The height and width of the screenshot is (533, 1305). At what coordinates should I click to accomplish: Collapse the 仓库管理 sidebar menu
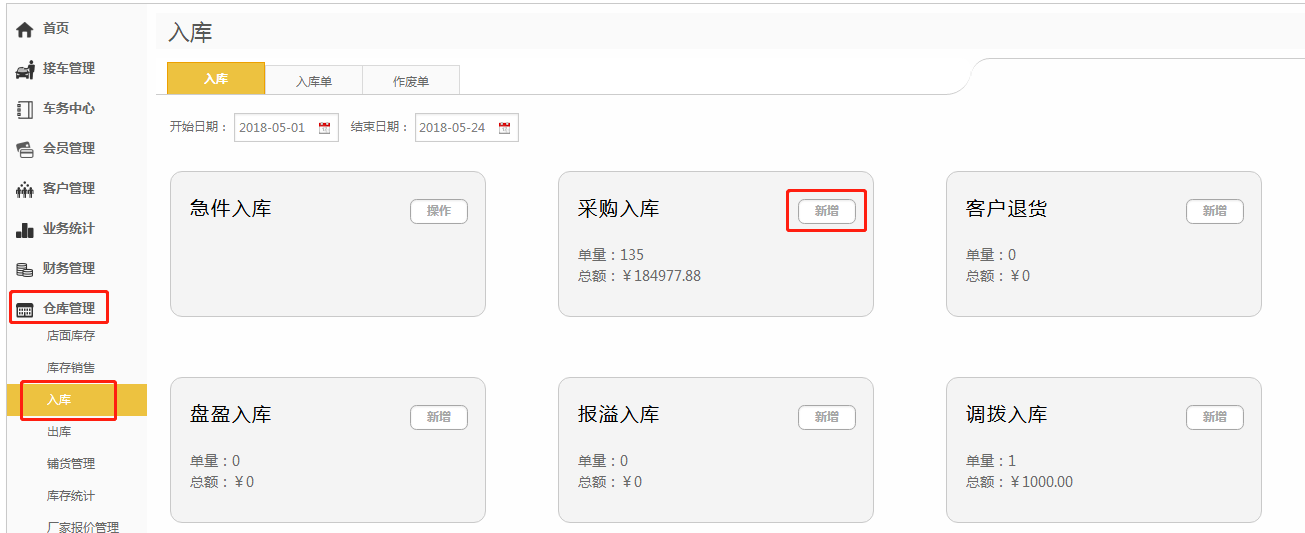(x=68, y=309)
